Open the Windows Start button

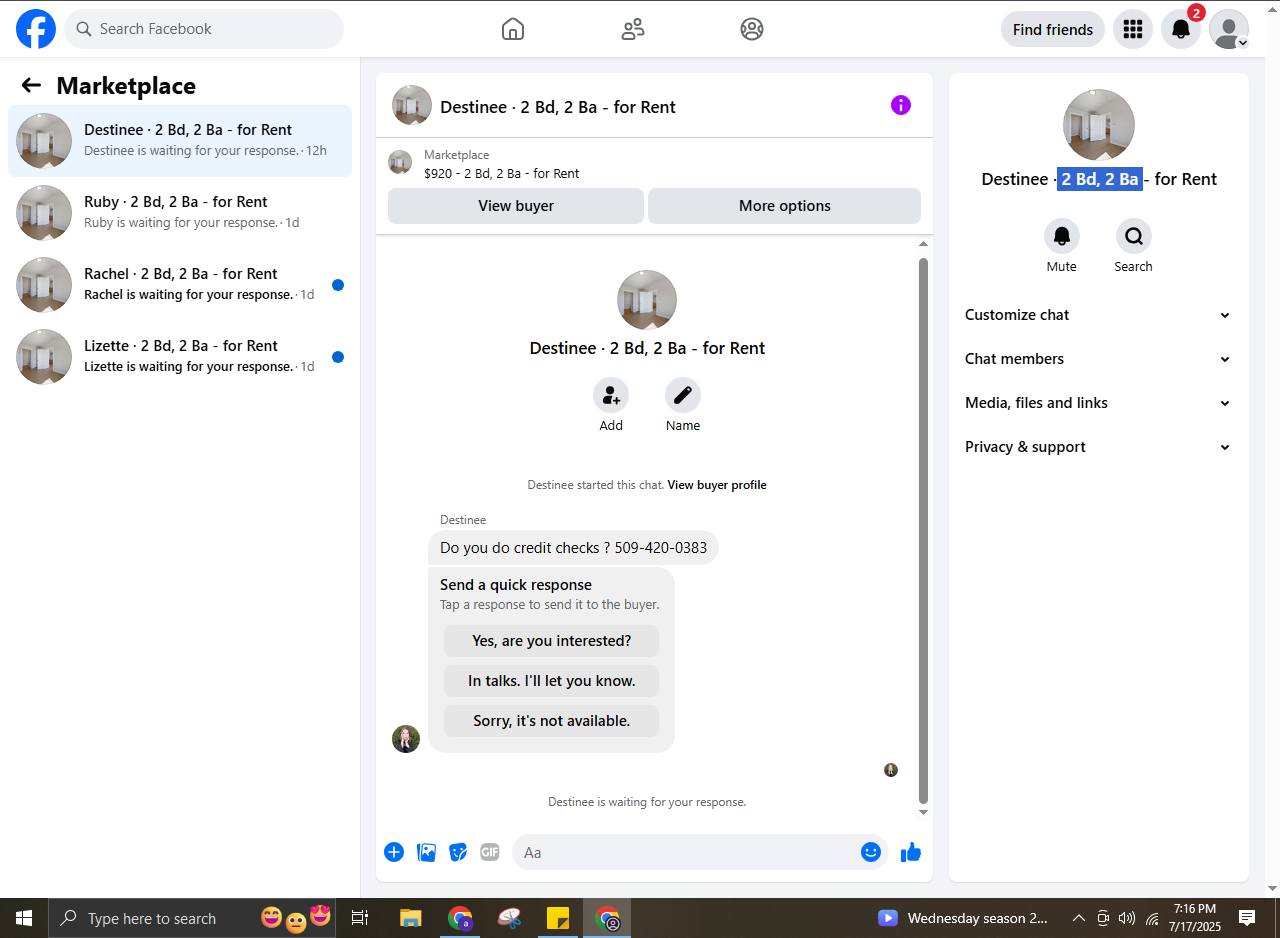tap(24, 918)
